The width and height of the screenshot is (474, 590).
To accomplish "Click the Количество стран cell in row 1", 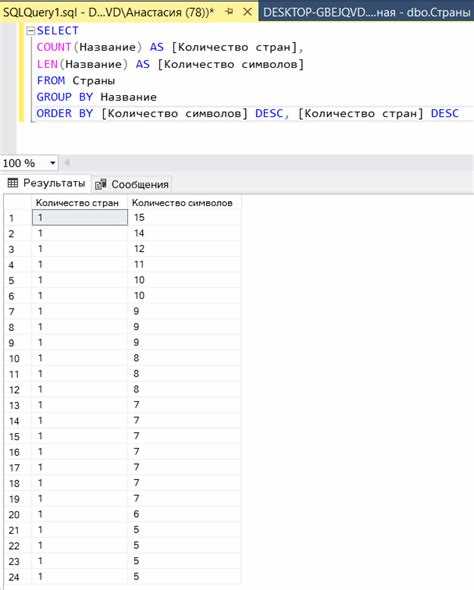I will click(80, 217).
